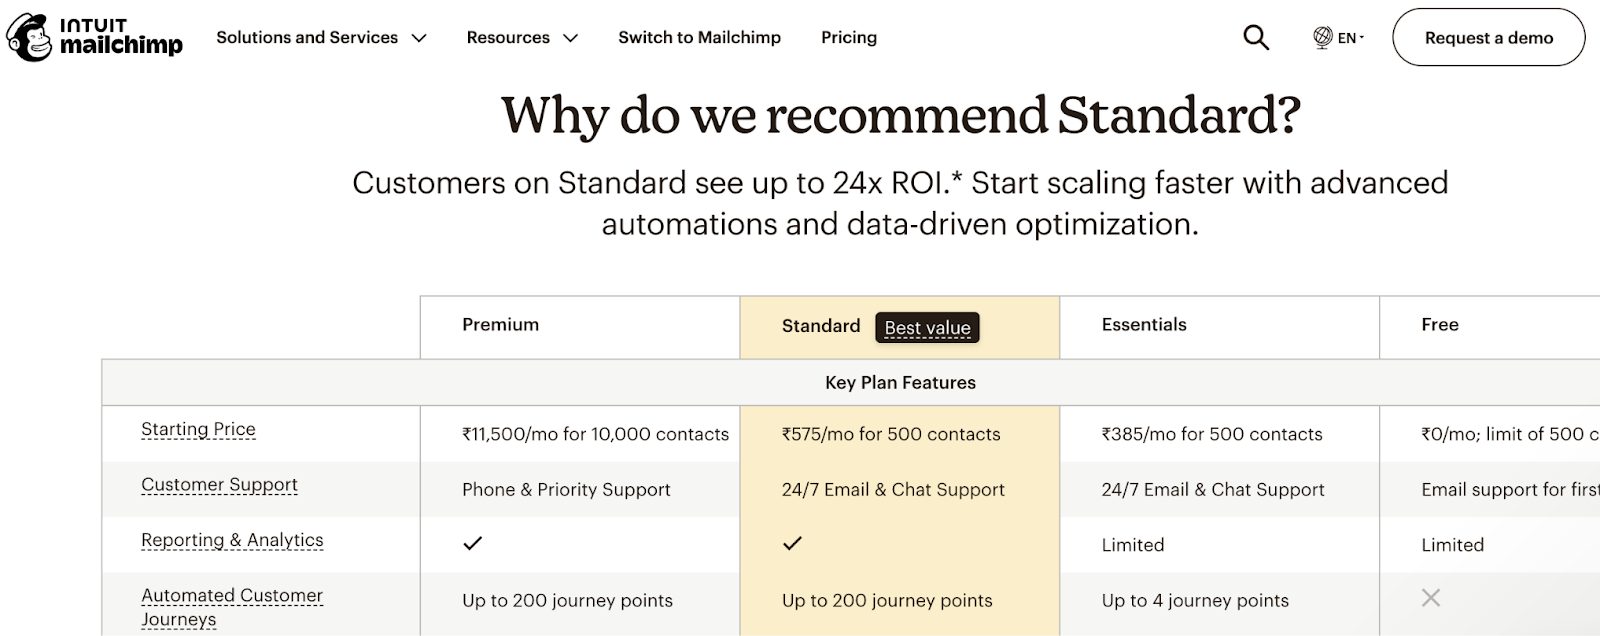Viewport: 1600px width, 636px height.
Task: Click the Best value badge
Action: click(927, 327)
